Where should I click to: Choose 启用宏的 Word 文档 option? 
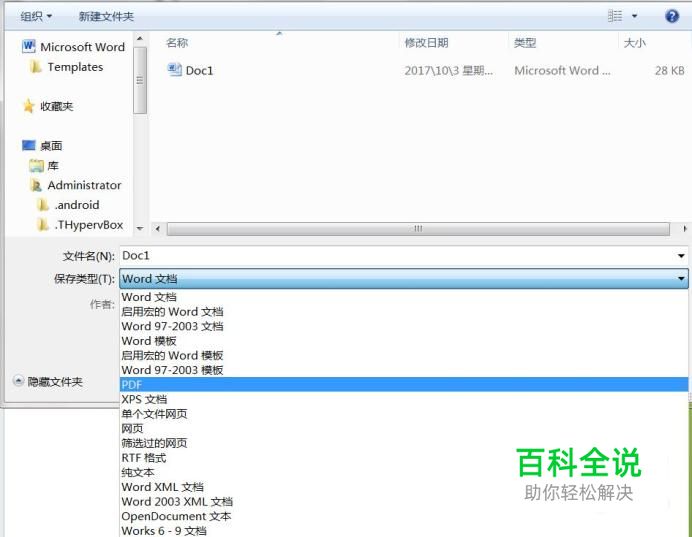pos(404,312)
